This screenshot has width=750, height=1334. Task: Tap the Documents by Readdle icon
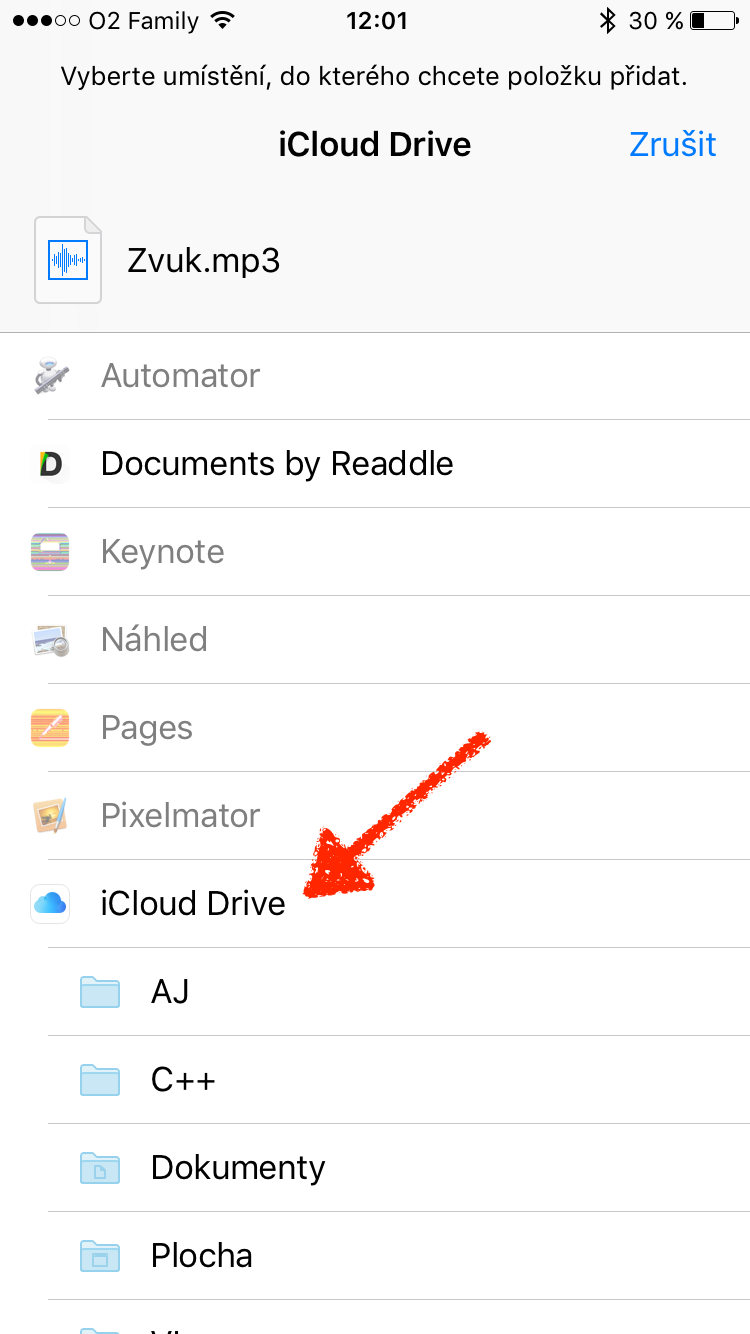coord(50,464)
